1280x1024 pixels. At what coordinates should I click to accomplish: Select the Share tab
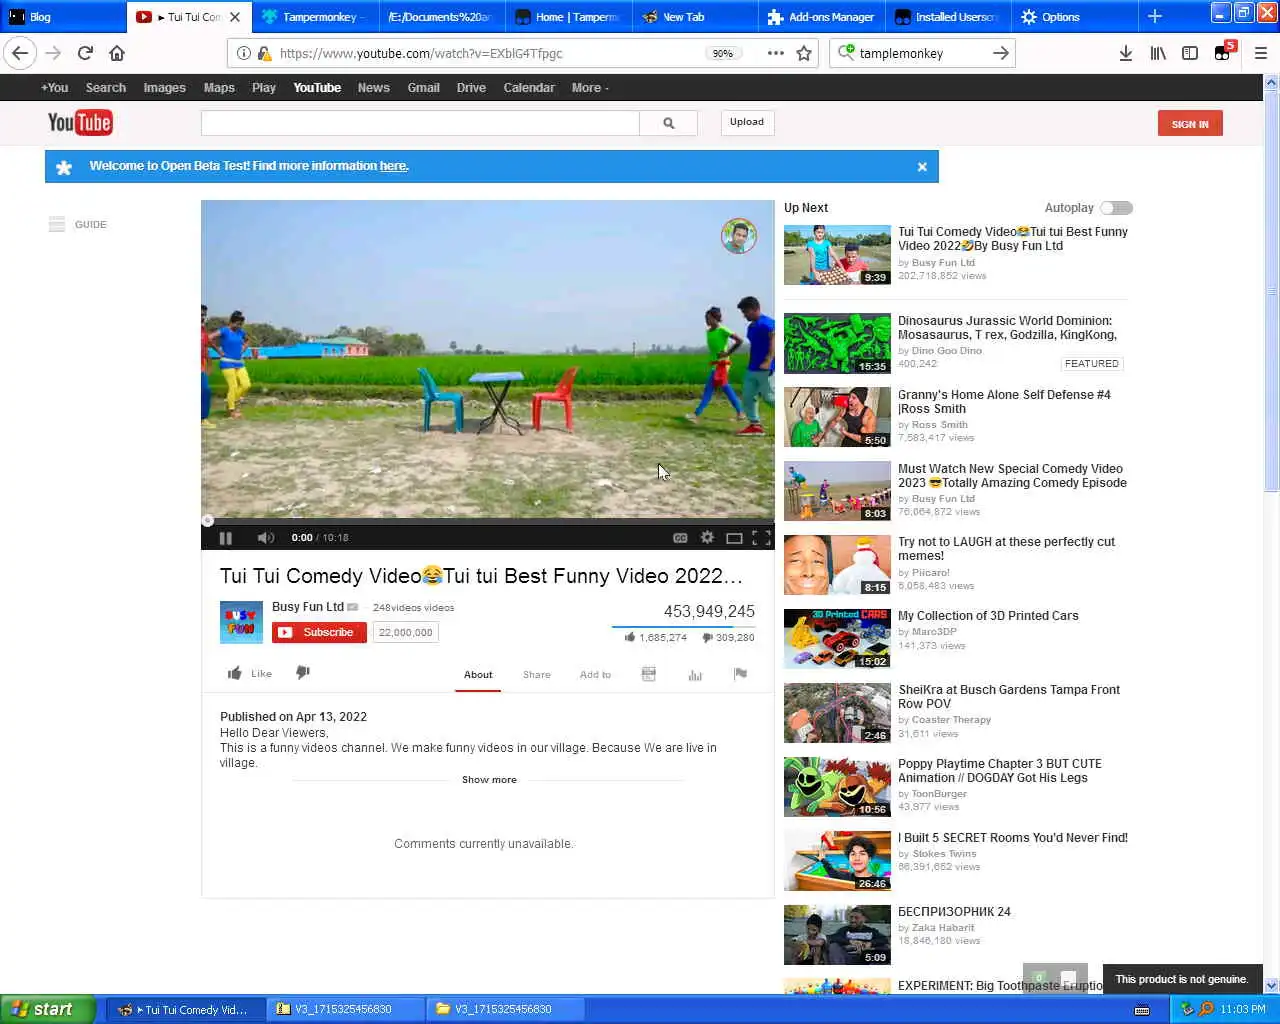537,675
